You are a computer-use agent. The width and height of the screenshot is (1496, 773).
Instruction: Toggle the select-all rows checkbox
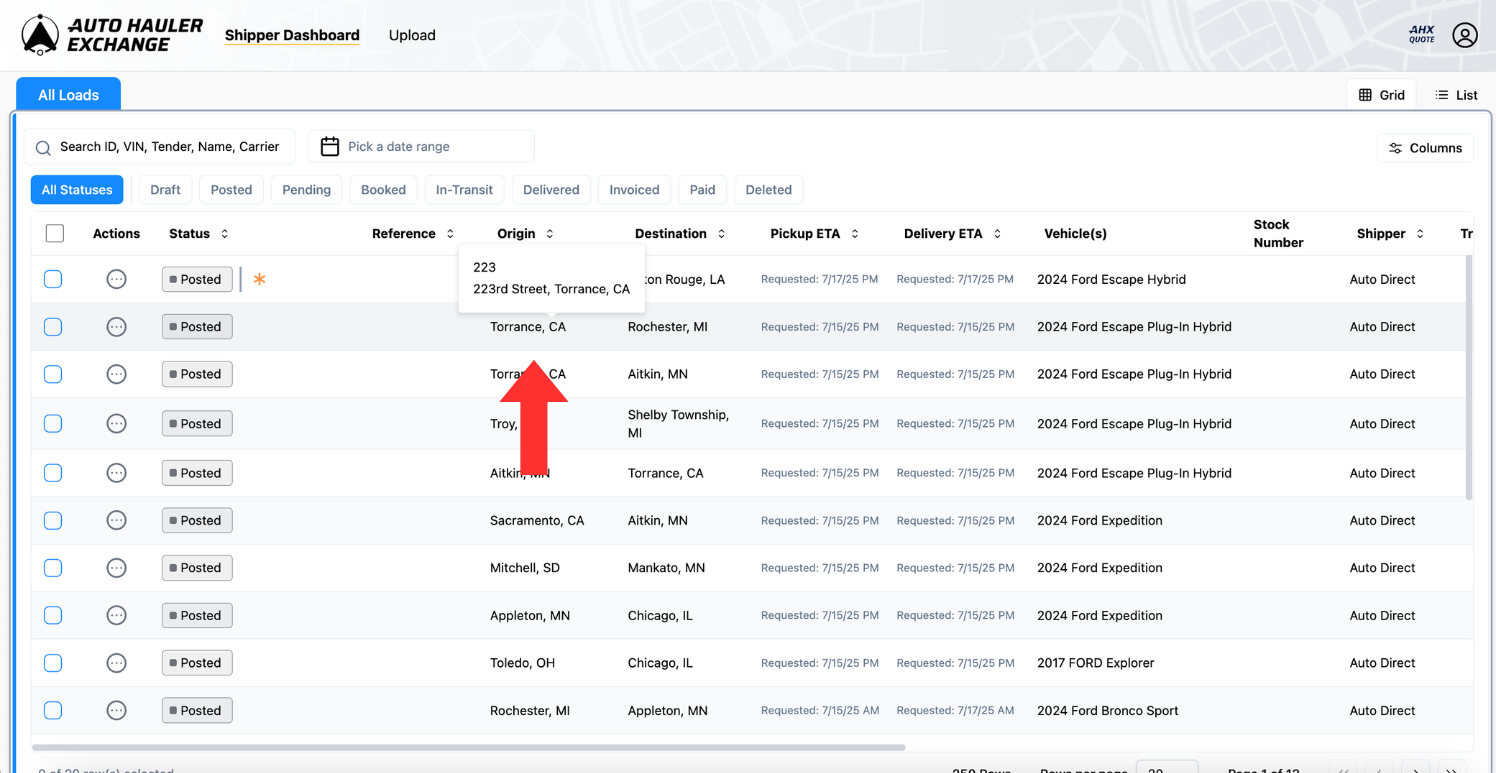(55, 233)
